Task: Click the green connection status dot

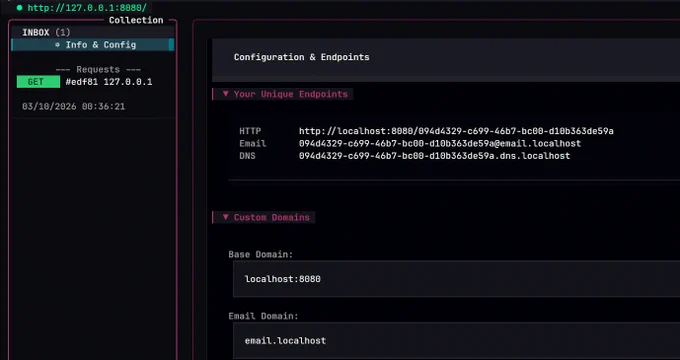Action: 19,8
